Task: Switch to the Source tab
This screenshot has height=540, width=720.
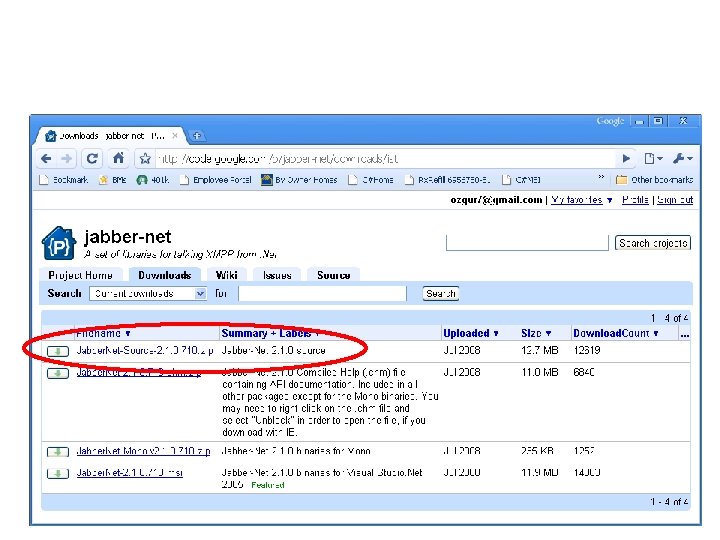Action: (333, 275)
